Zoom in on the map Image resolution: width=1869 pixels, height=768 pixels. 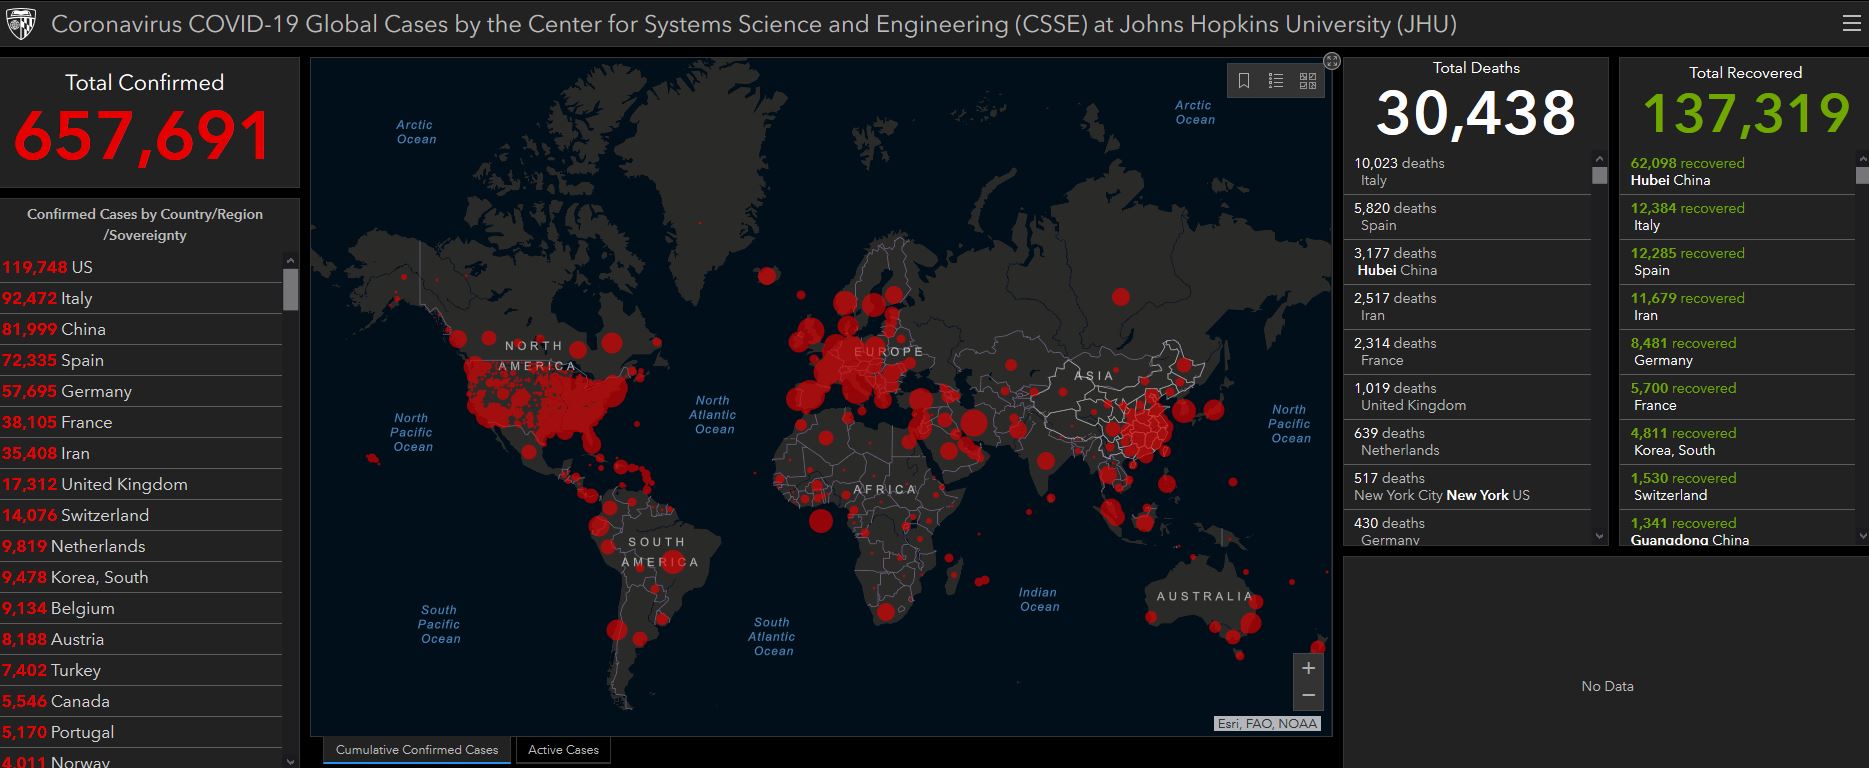click(x=1308, y=668)
